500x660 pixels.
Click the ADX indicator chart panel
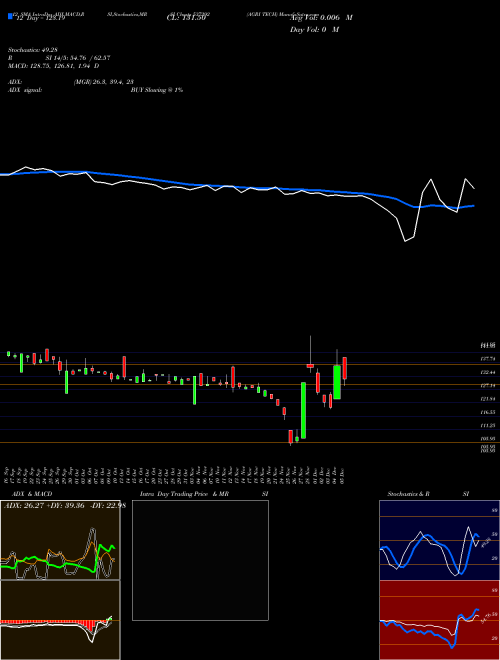[x=60, y=540]
